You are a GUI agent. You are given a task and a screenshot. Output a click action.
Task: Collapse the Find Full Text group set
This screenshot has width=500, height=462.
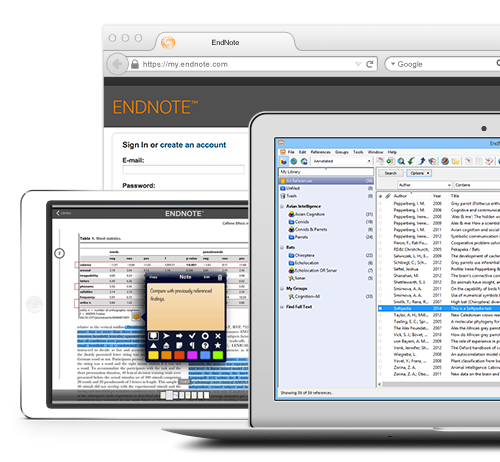[x=282, y=307]
